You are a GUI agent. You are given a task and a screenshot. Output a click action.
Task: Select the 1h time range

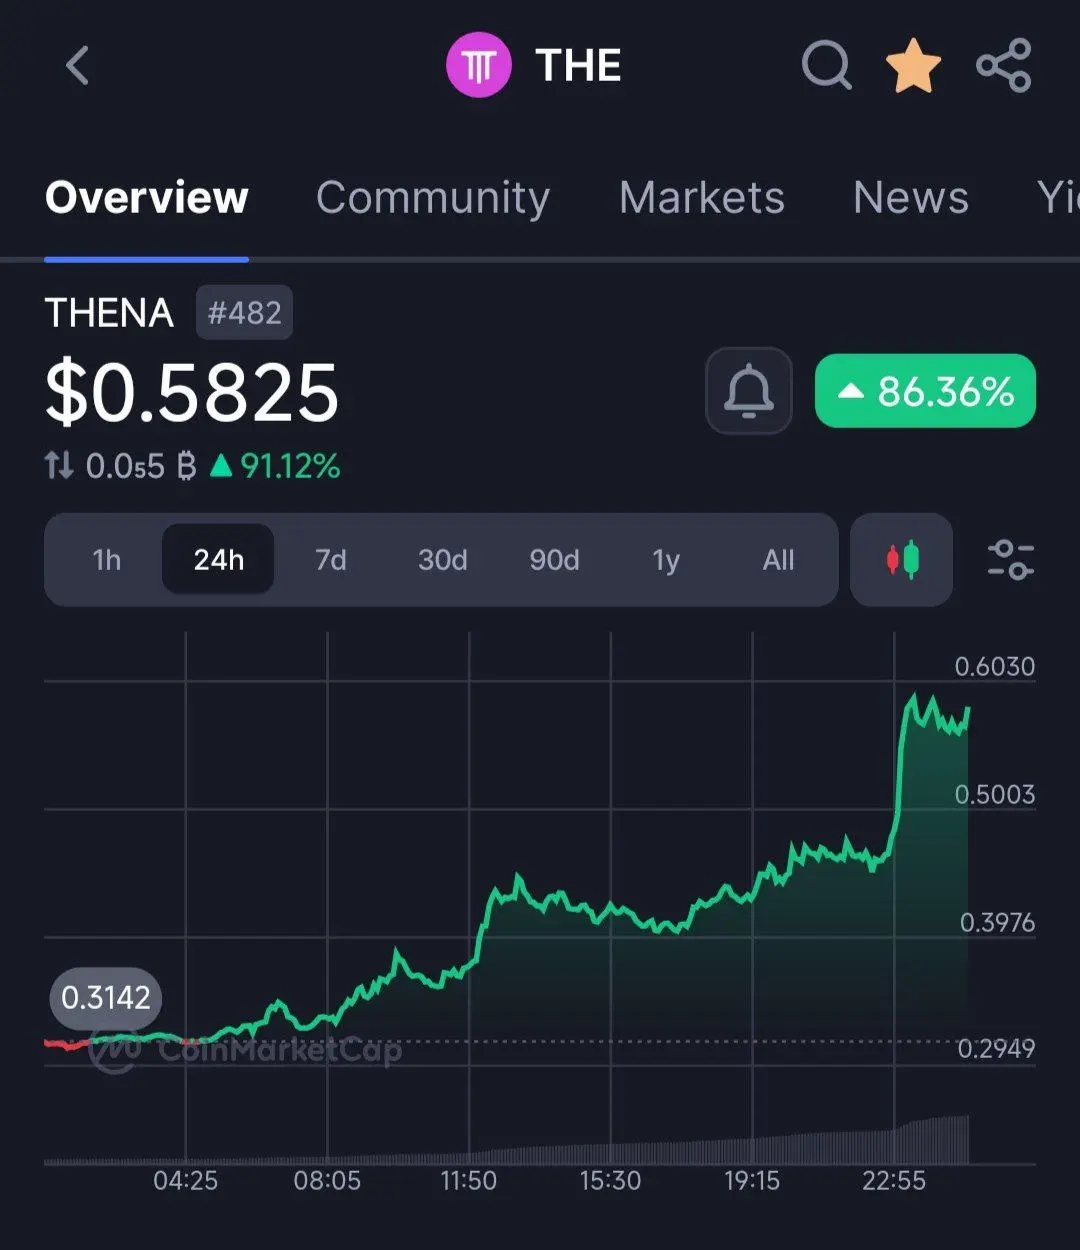pos(107,560)
